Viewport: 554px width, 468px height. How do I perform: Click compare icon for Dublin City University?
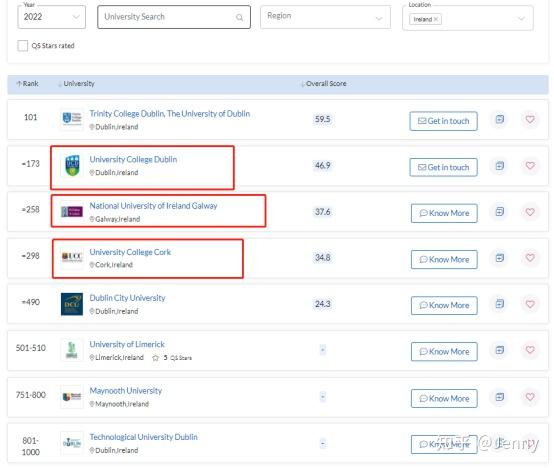[x=500, y=304]
